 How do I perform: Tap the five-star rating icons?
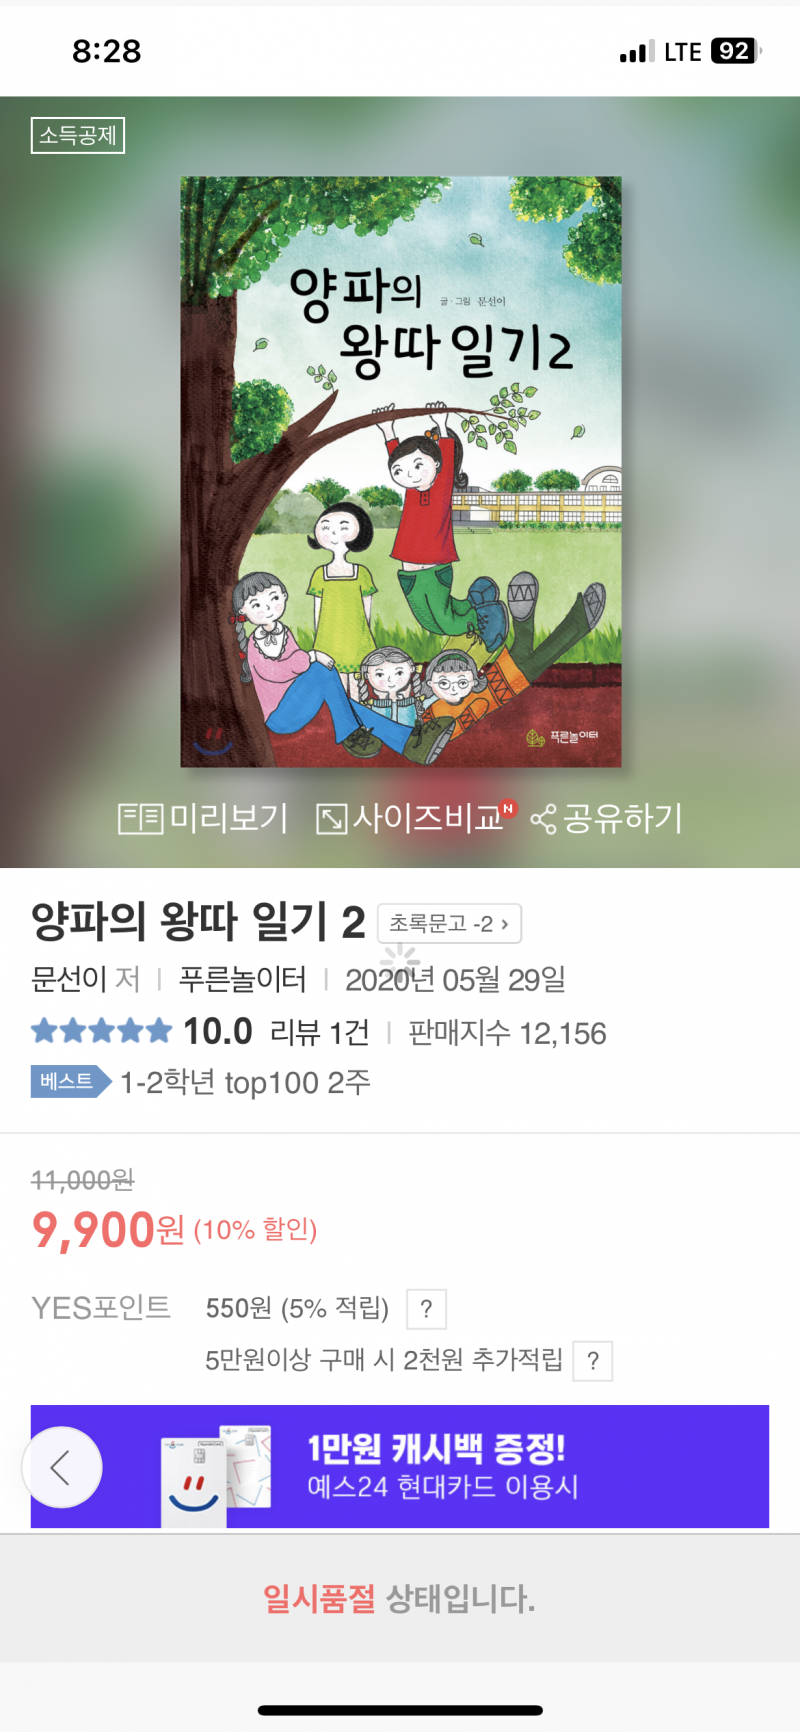point(102,1031)
